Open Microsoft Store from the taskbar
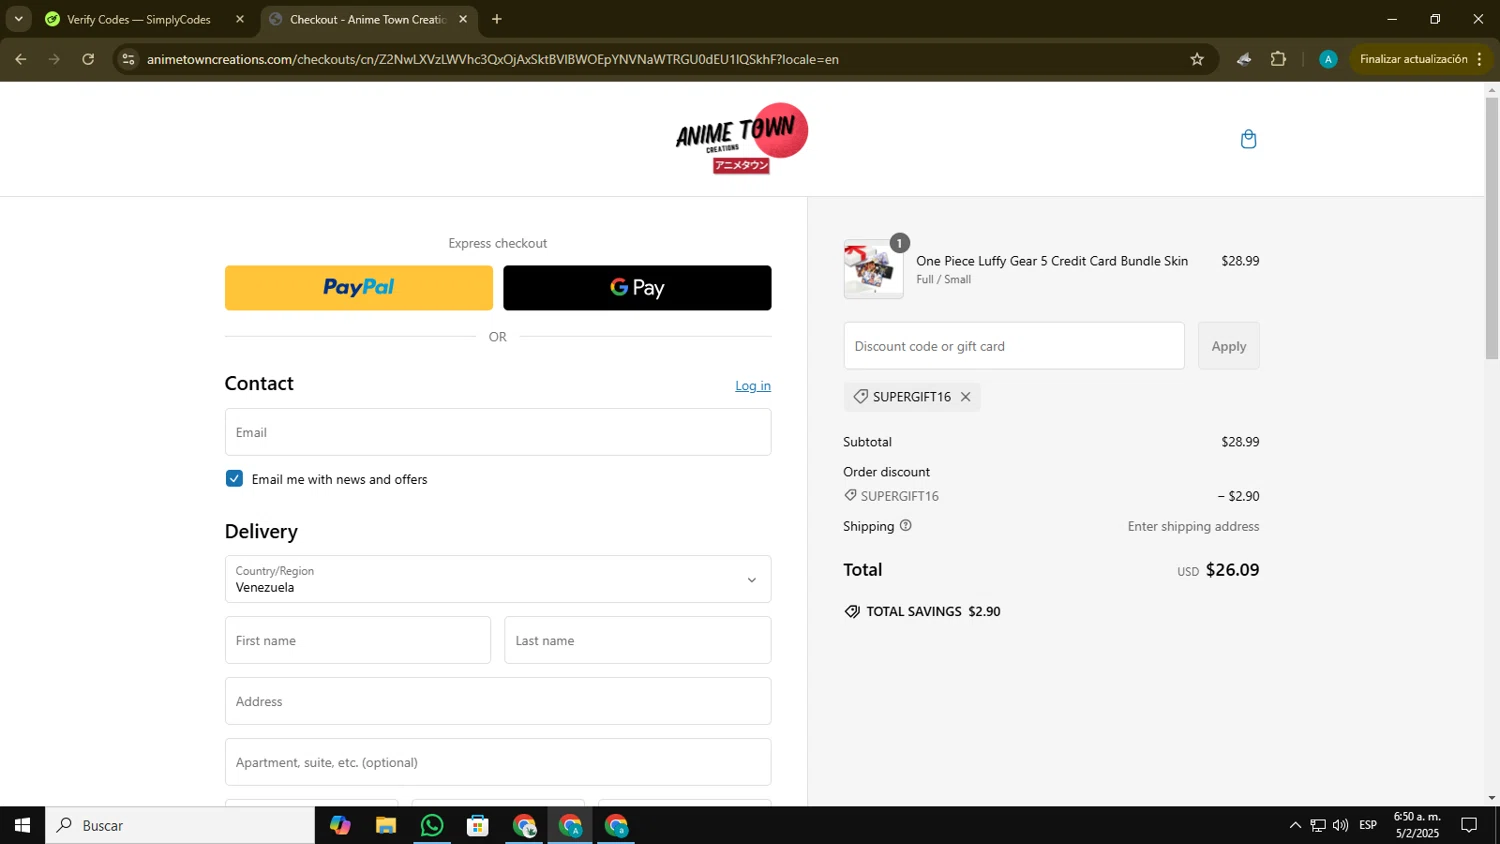This screenshot has height=844, width=1500. (478, 825)
